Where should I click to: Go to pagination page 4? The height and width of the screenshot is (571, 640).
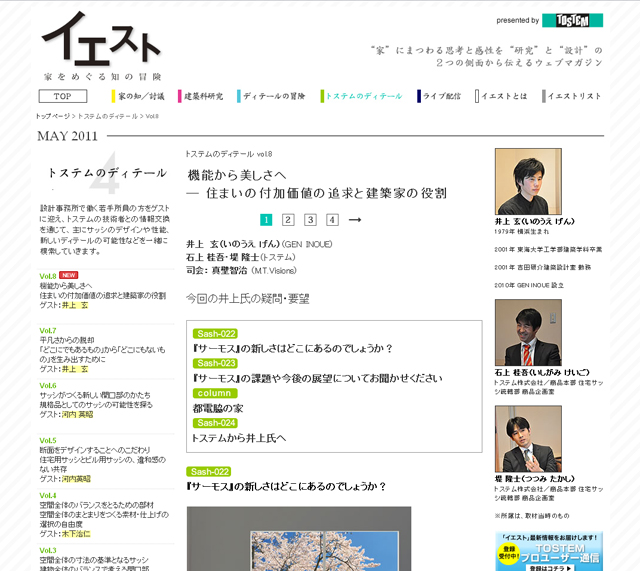pos(332,220)
